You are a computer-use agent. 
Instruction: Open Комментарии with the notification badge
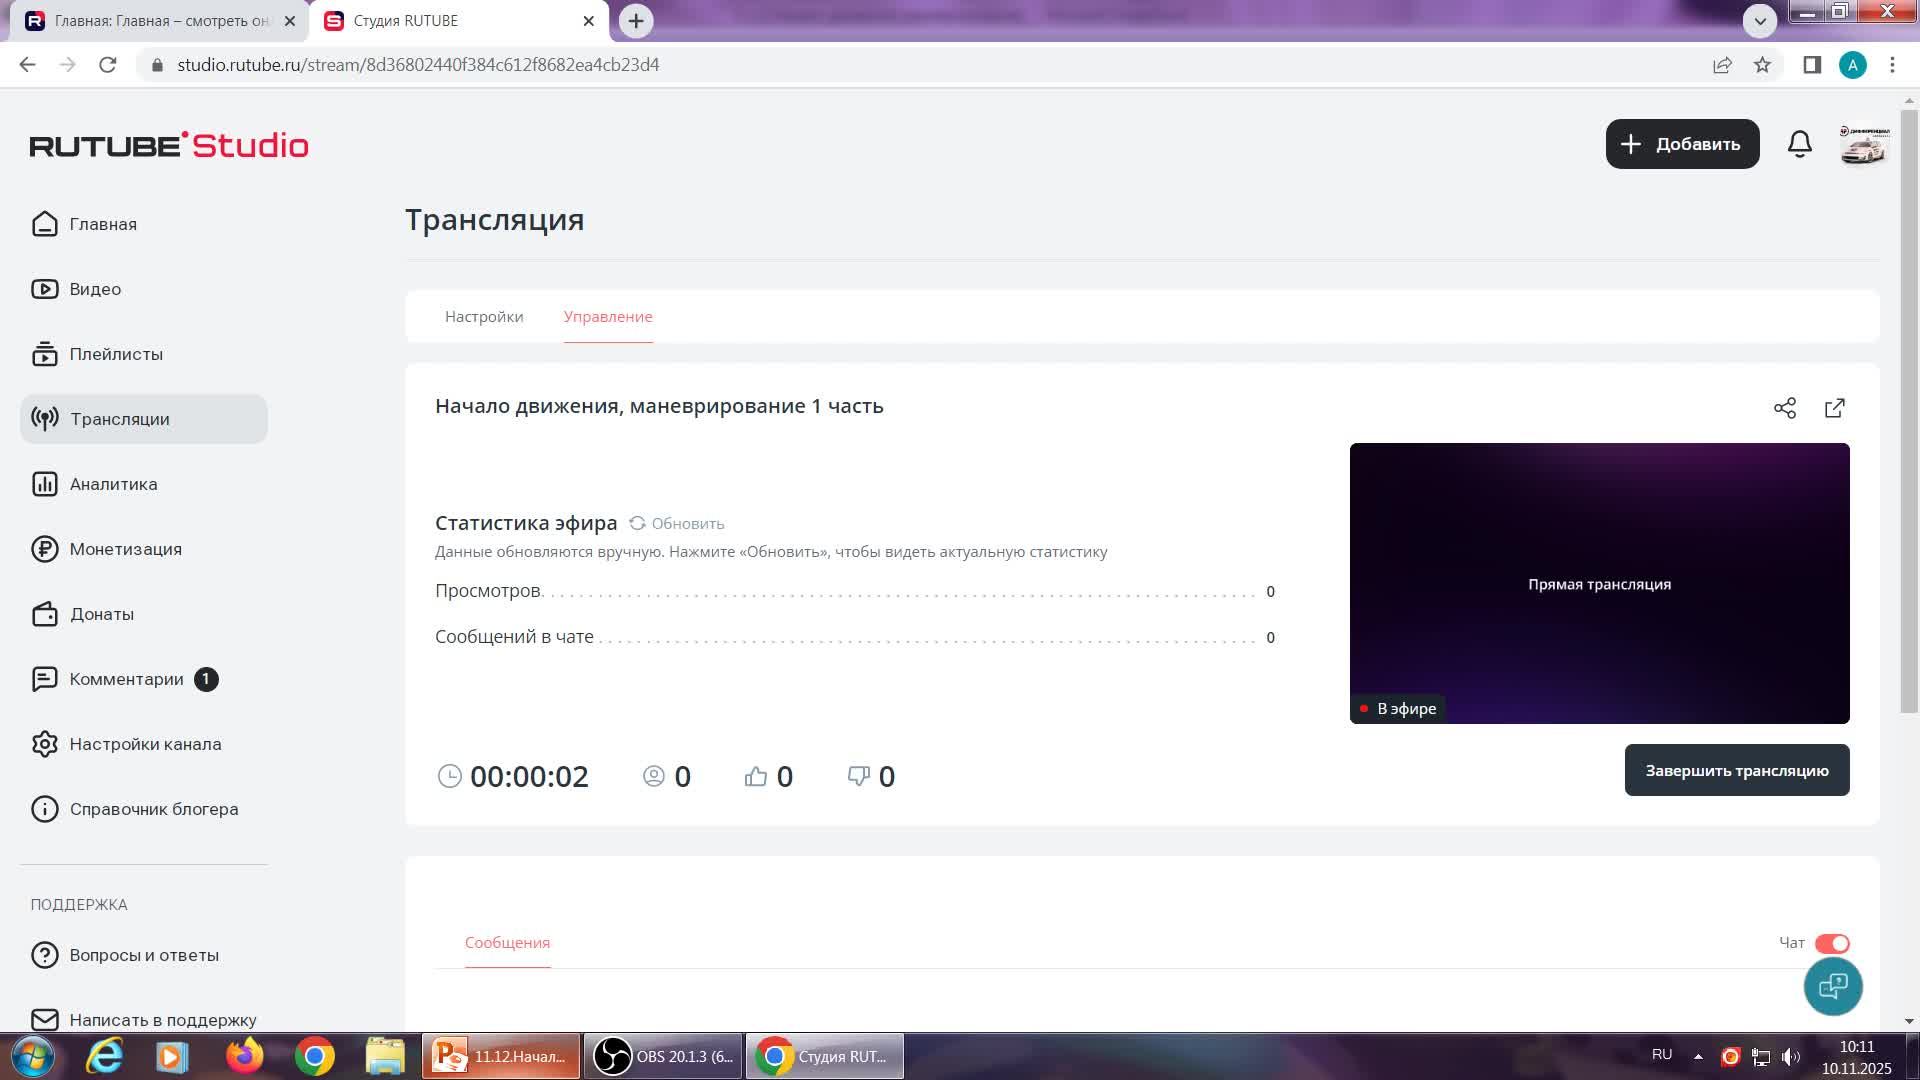[126, 679]
